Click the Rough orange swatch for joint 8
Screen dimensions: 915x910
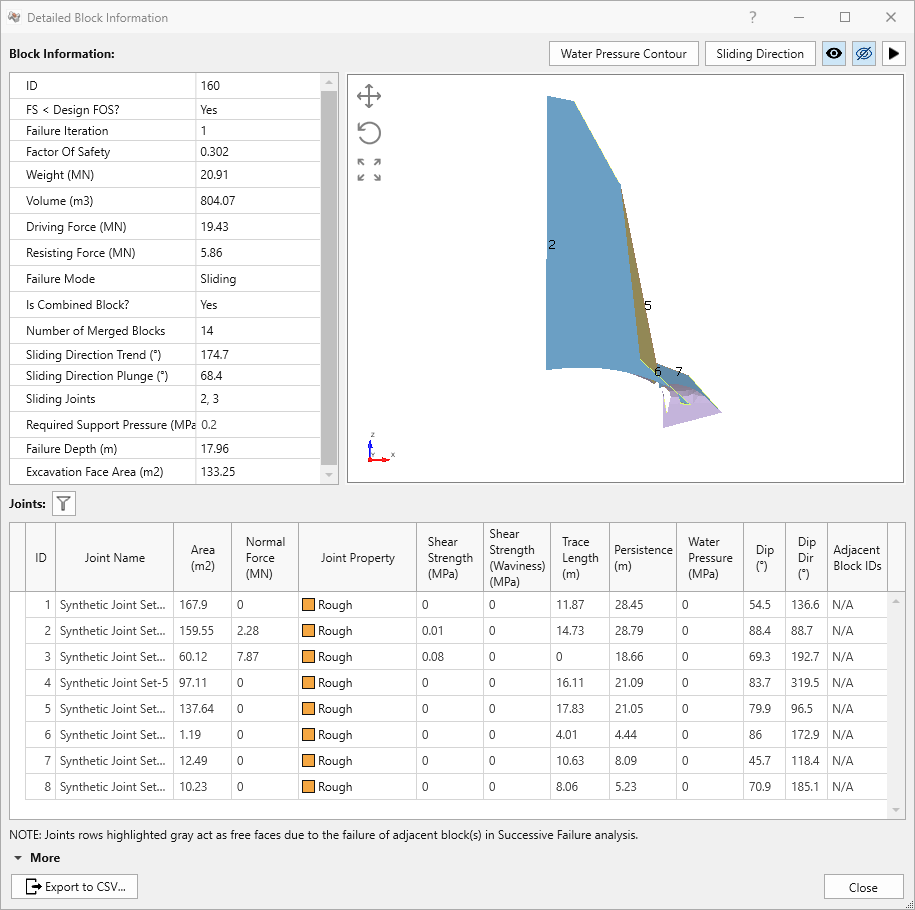[309, 787]
